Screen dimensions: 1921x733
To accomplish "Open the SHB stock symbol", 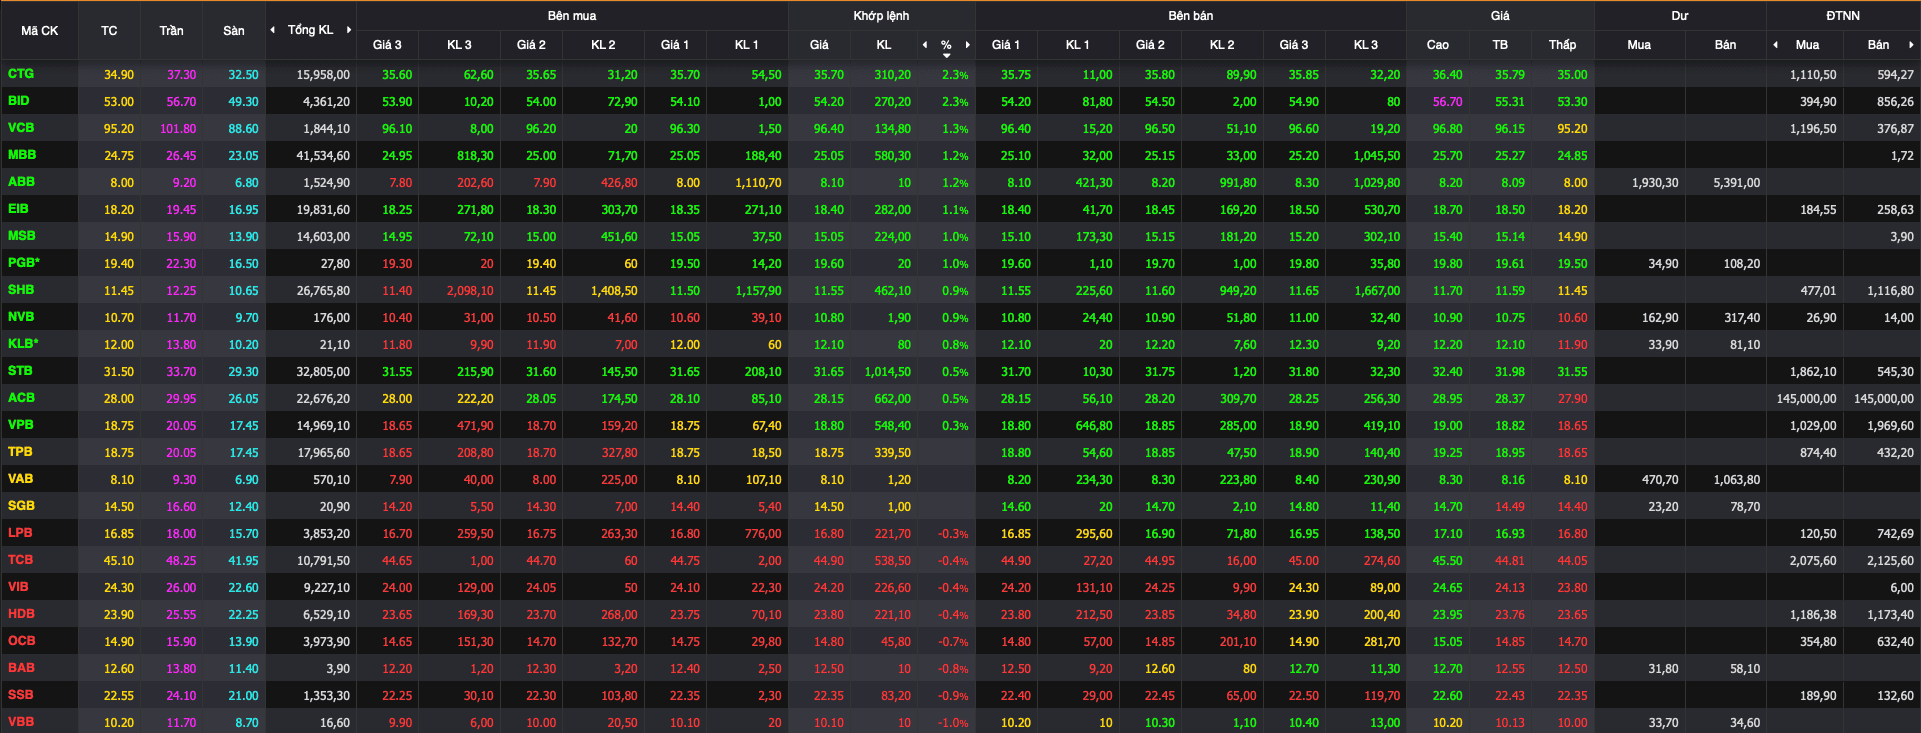I will 21,290.
